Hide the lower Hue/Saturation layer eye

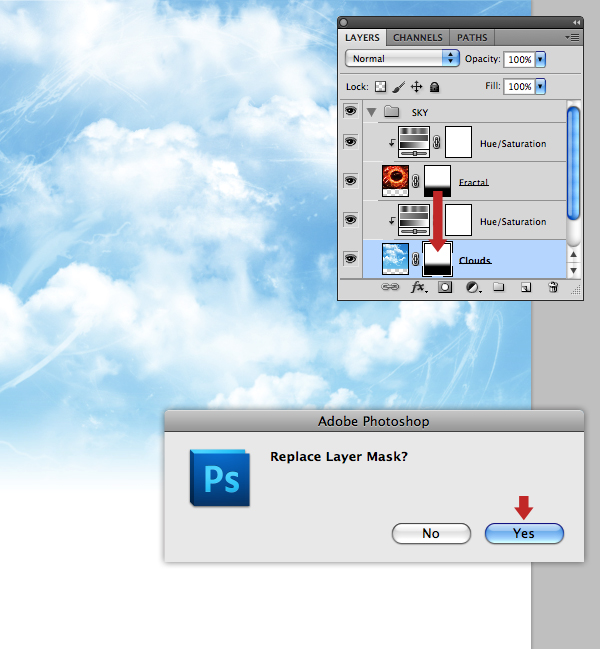[350, 219]
